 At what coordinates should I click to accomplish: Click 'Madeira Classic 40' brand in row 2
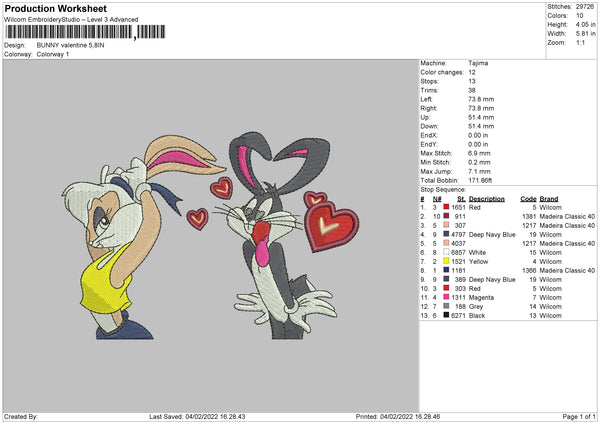[x=567, y=217]
